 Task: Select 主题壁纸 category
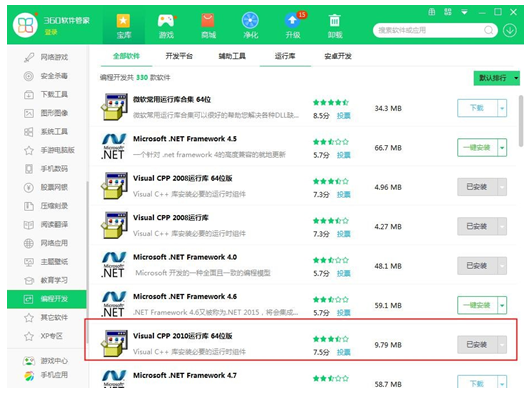46,262
